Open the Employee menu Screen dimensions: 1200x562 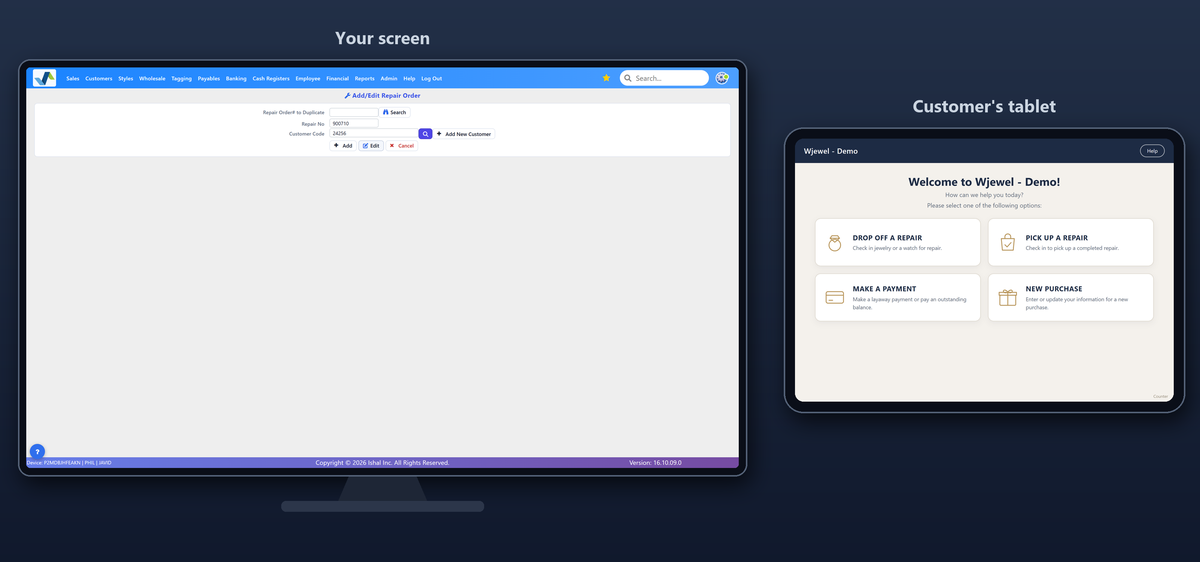click(308, 78)
